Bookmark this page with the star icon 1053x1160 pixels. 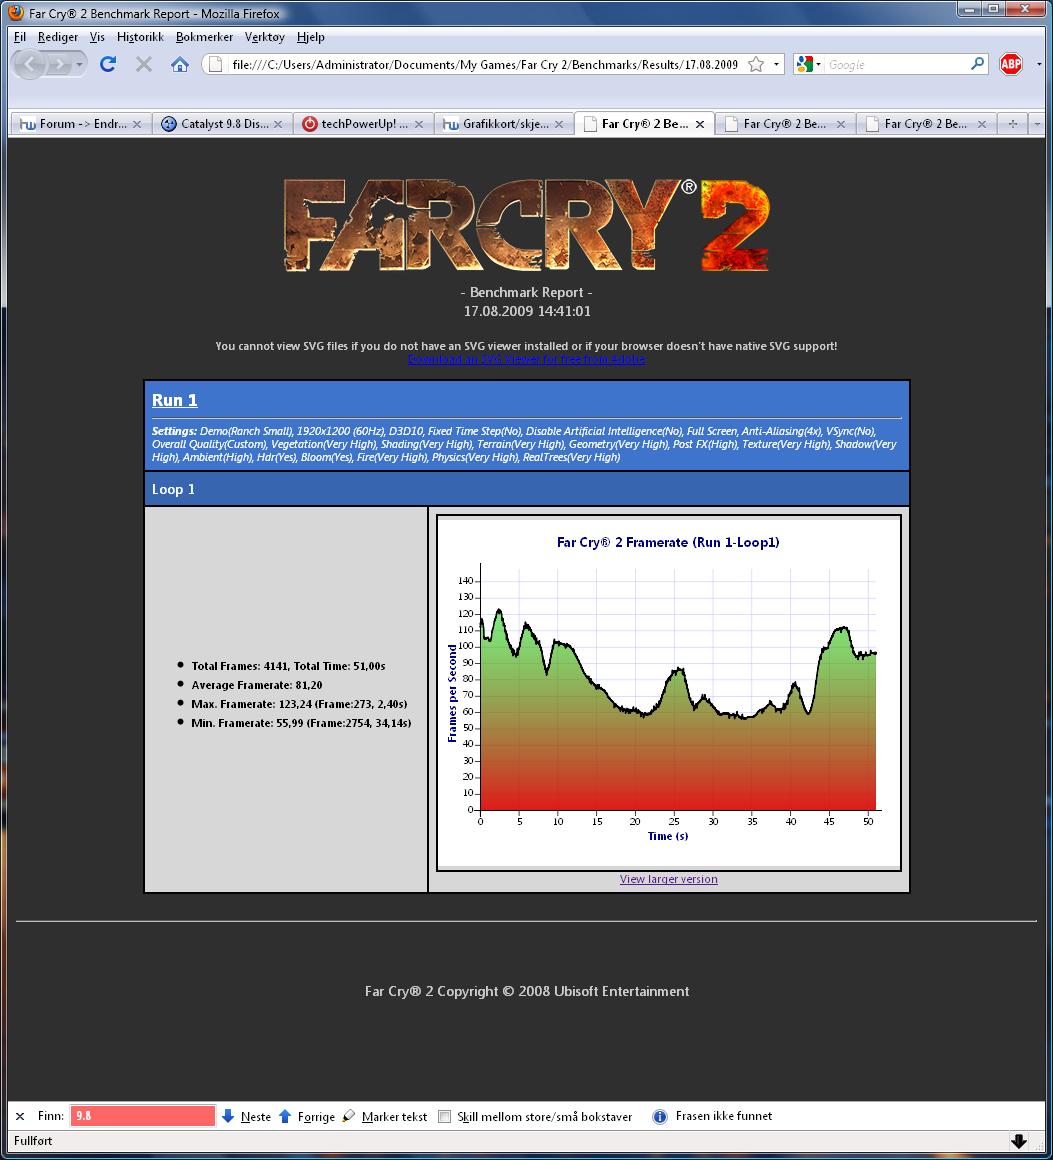[756, 64]
